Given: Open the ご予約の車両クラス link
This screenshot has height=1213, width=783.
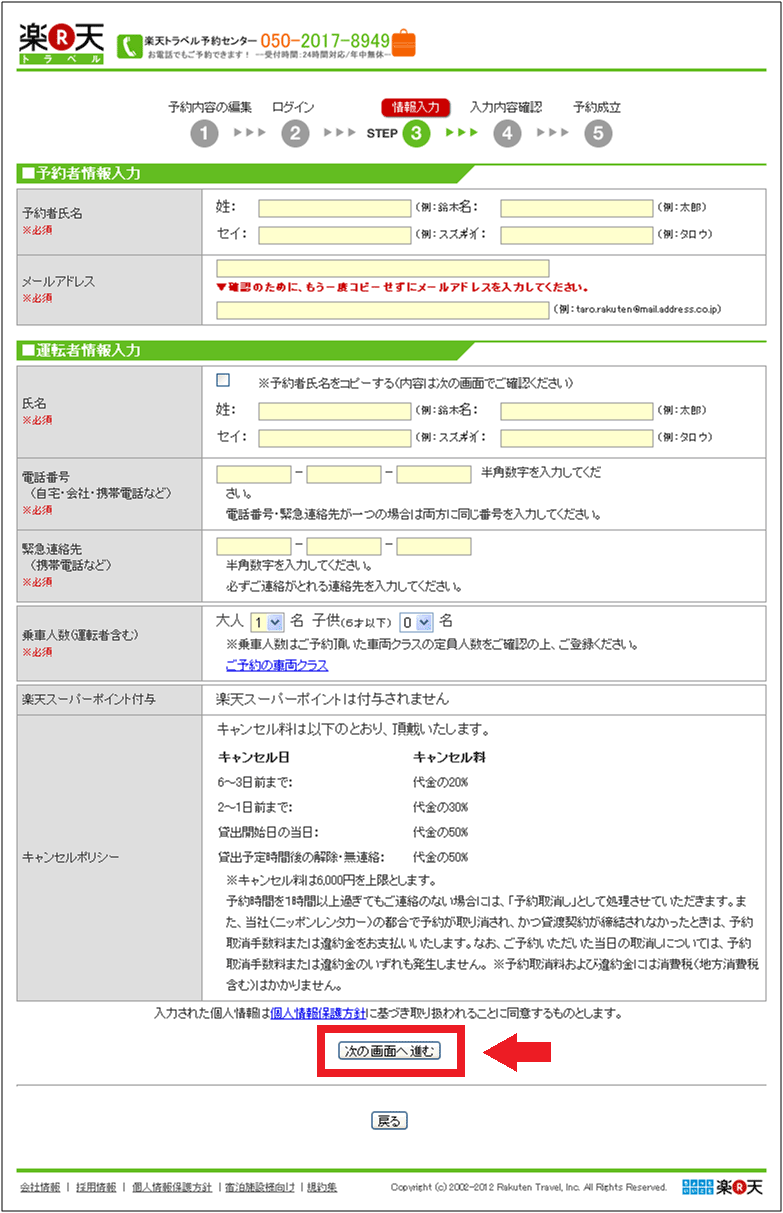Looking at the screenshot, I should coord(277,665).
